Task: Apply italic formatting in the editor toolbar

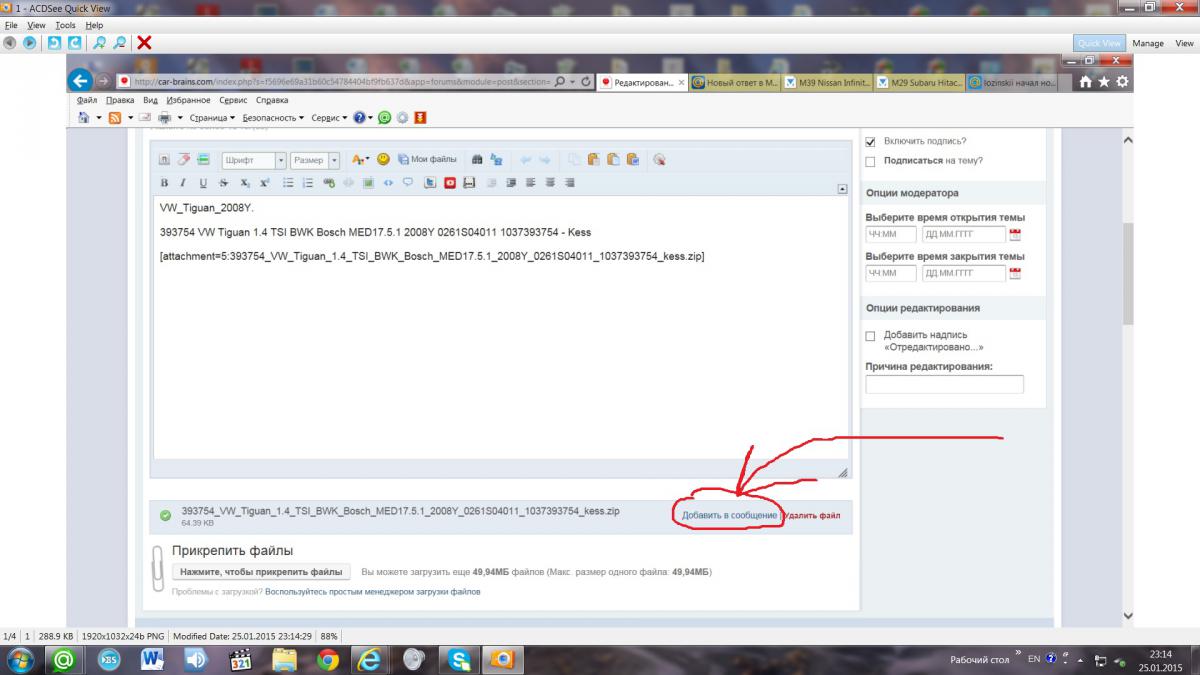Action: point(183,183)
